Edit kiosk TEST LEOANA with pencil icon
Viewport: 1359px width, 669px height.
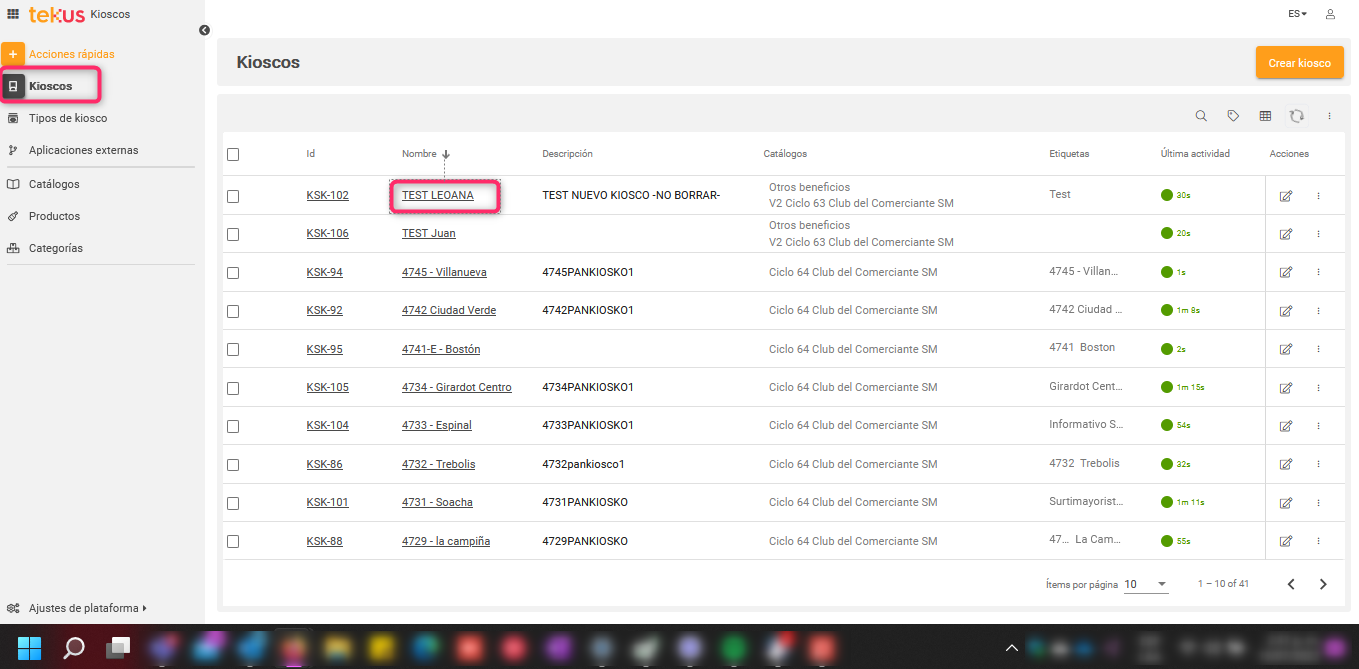[1286, 196]
